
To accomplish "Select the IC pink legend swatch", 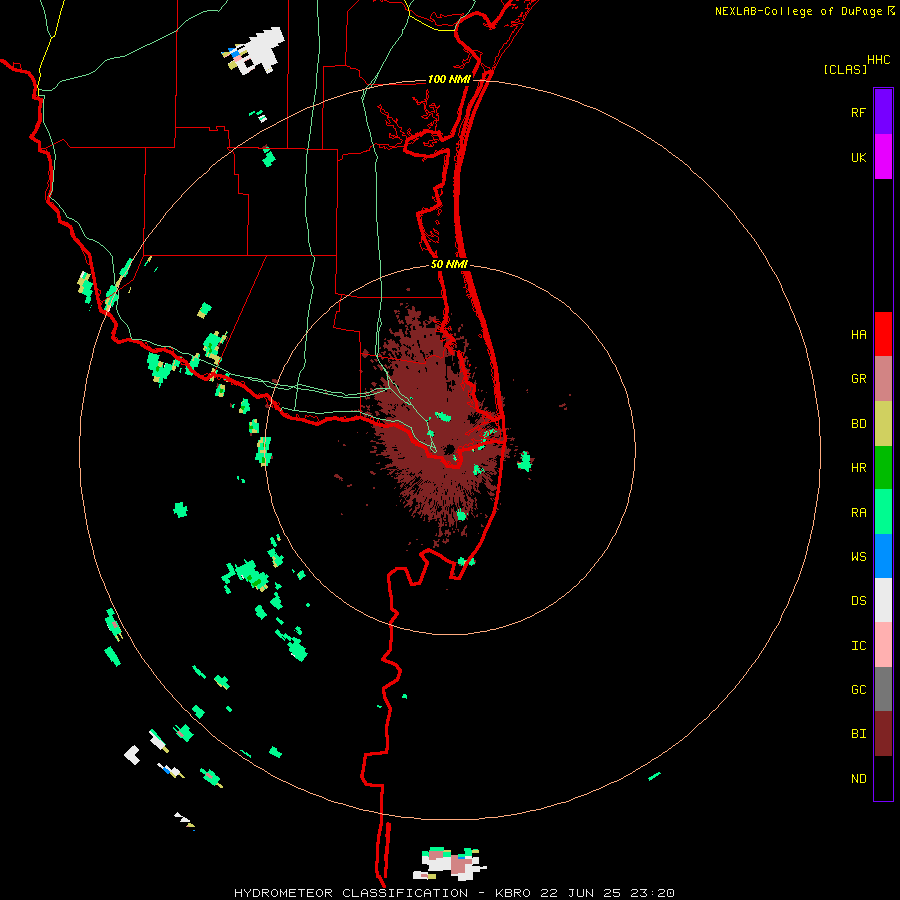I will point(883,645).
